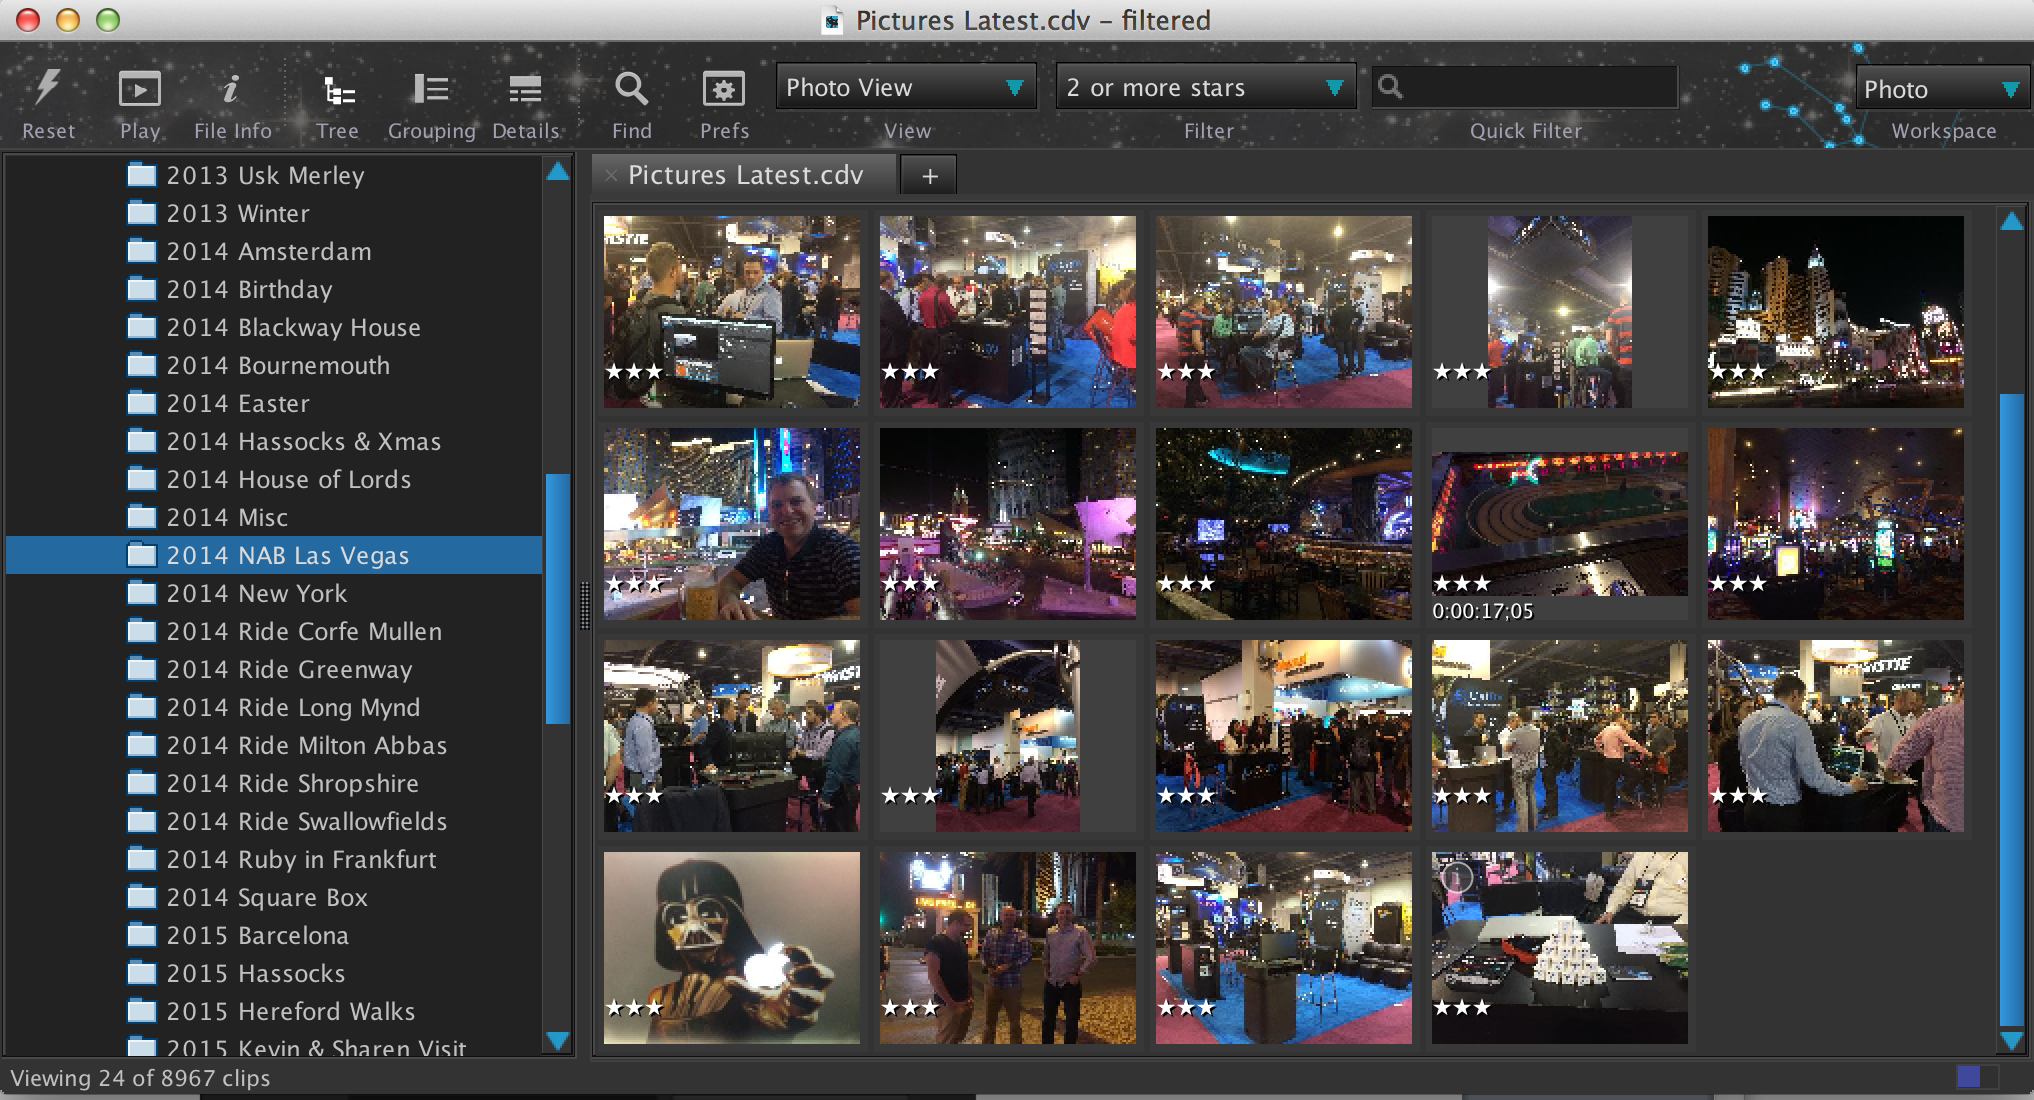Image resolution: width=2034 pixels, height=1100 pixels.
Task: Open the File Info panel icon
Action: 231,90
